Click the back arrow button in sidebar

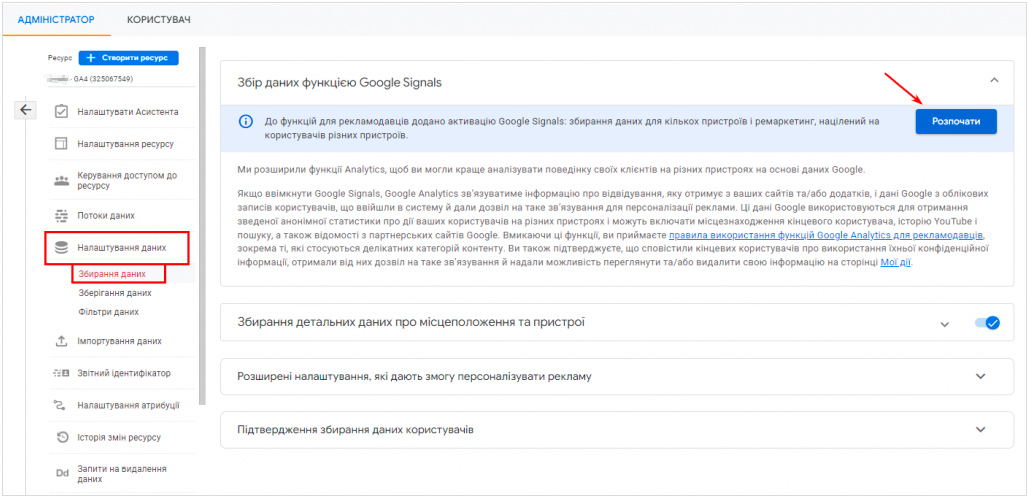click(26, 110)
